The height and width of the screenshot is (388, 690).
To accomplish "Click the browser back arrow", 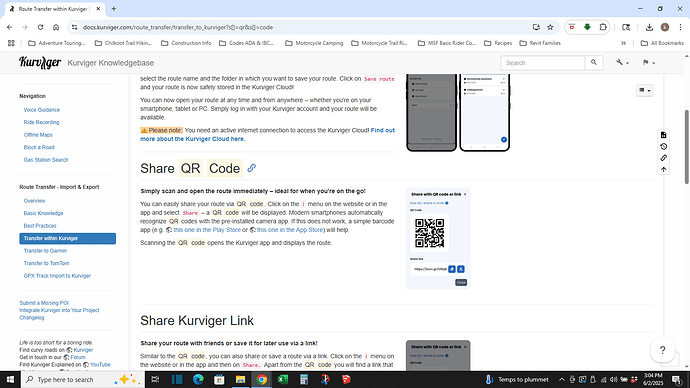I will tap(10, 27).
